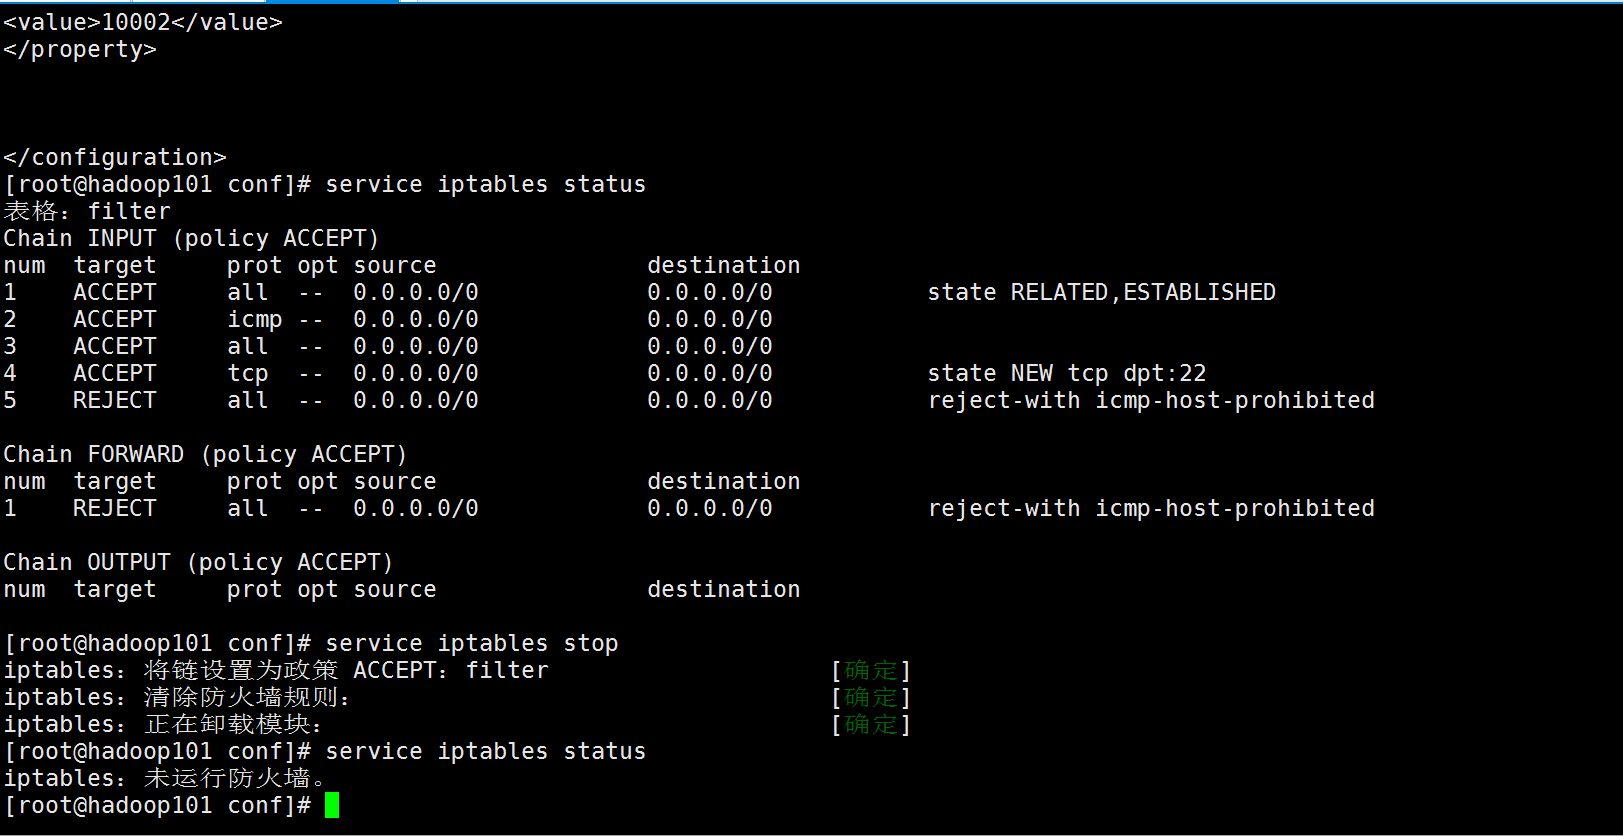Click 'reject-with icmp-host-prohibited' in INPUT rule 5
The image size is (1623, 836).
(x=1151, y=400)
